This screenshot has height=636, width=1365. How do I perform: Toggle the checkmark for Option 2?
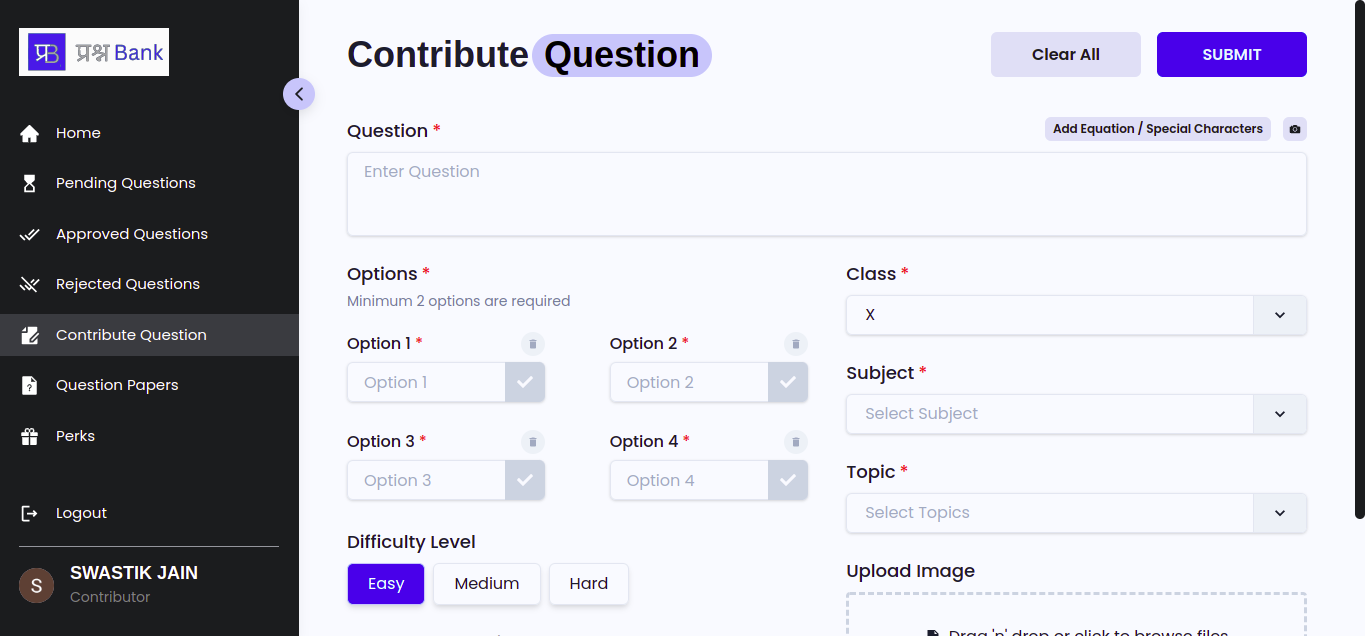click(x=788, y=382)
